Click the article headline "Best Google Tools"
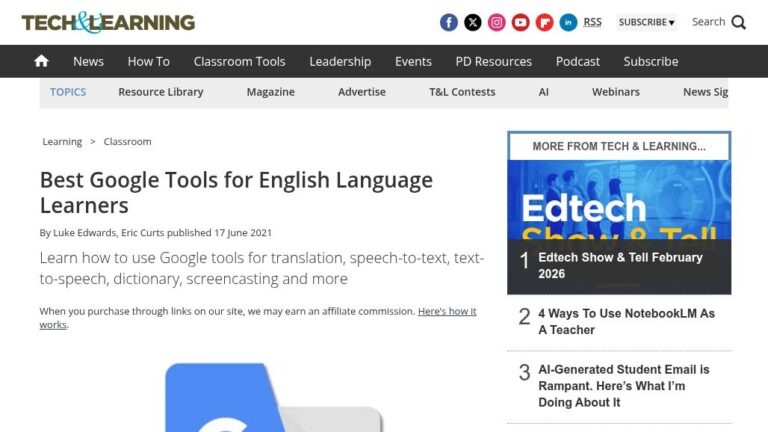Image resolution: width=768 pixels, height=432 pixels. click(236, 192)
